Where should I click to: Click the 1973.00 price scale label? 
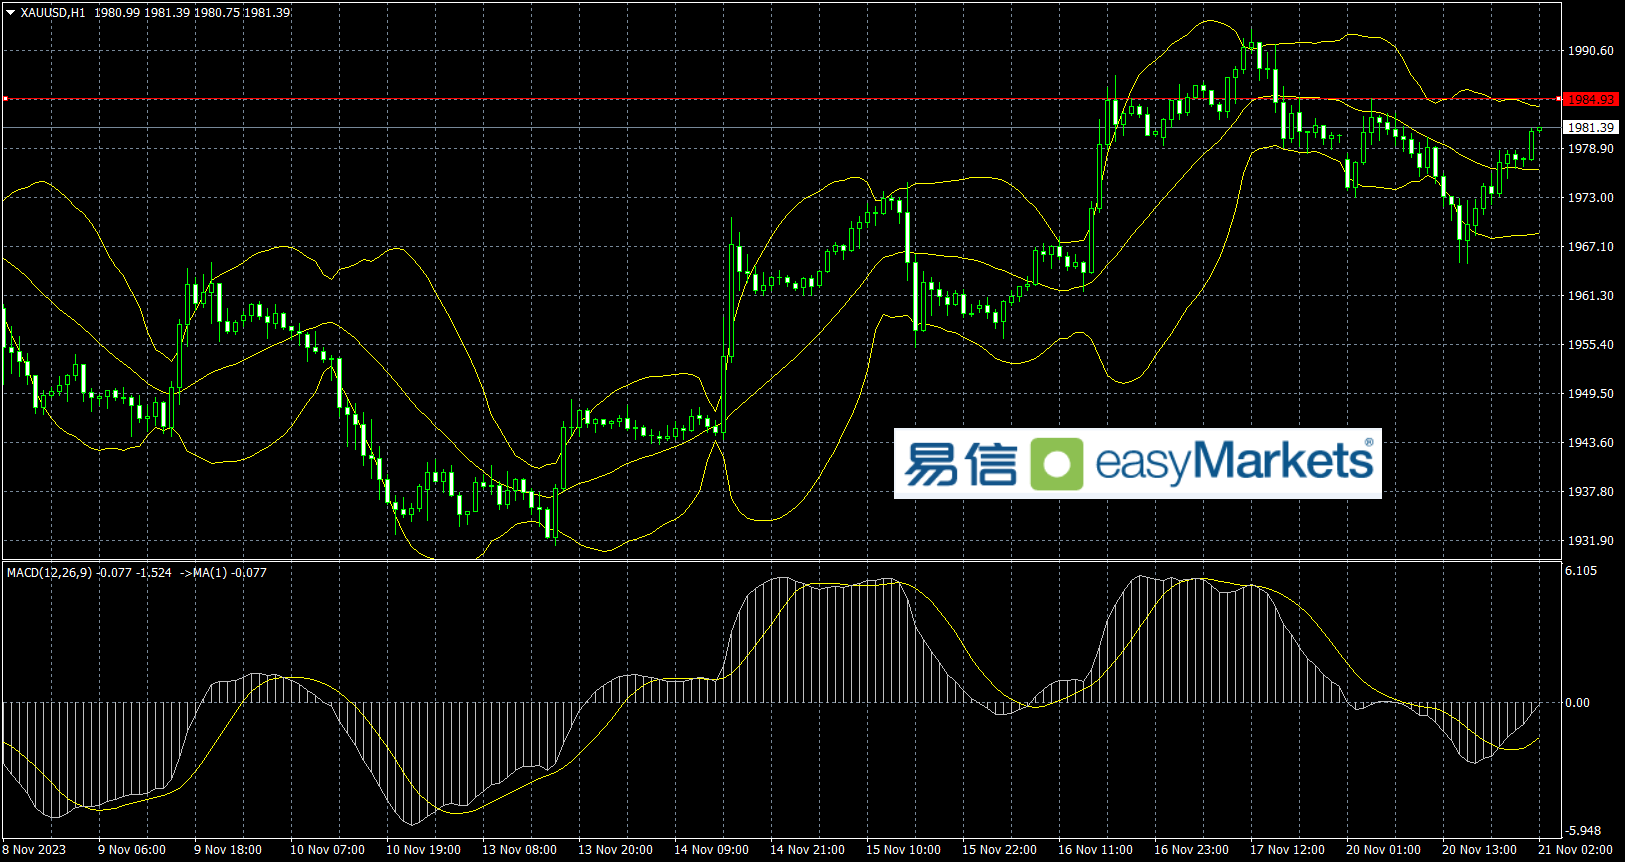point(1590,197)
